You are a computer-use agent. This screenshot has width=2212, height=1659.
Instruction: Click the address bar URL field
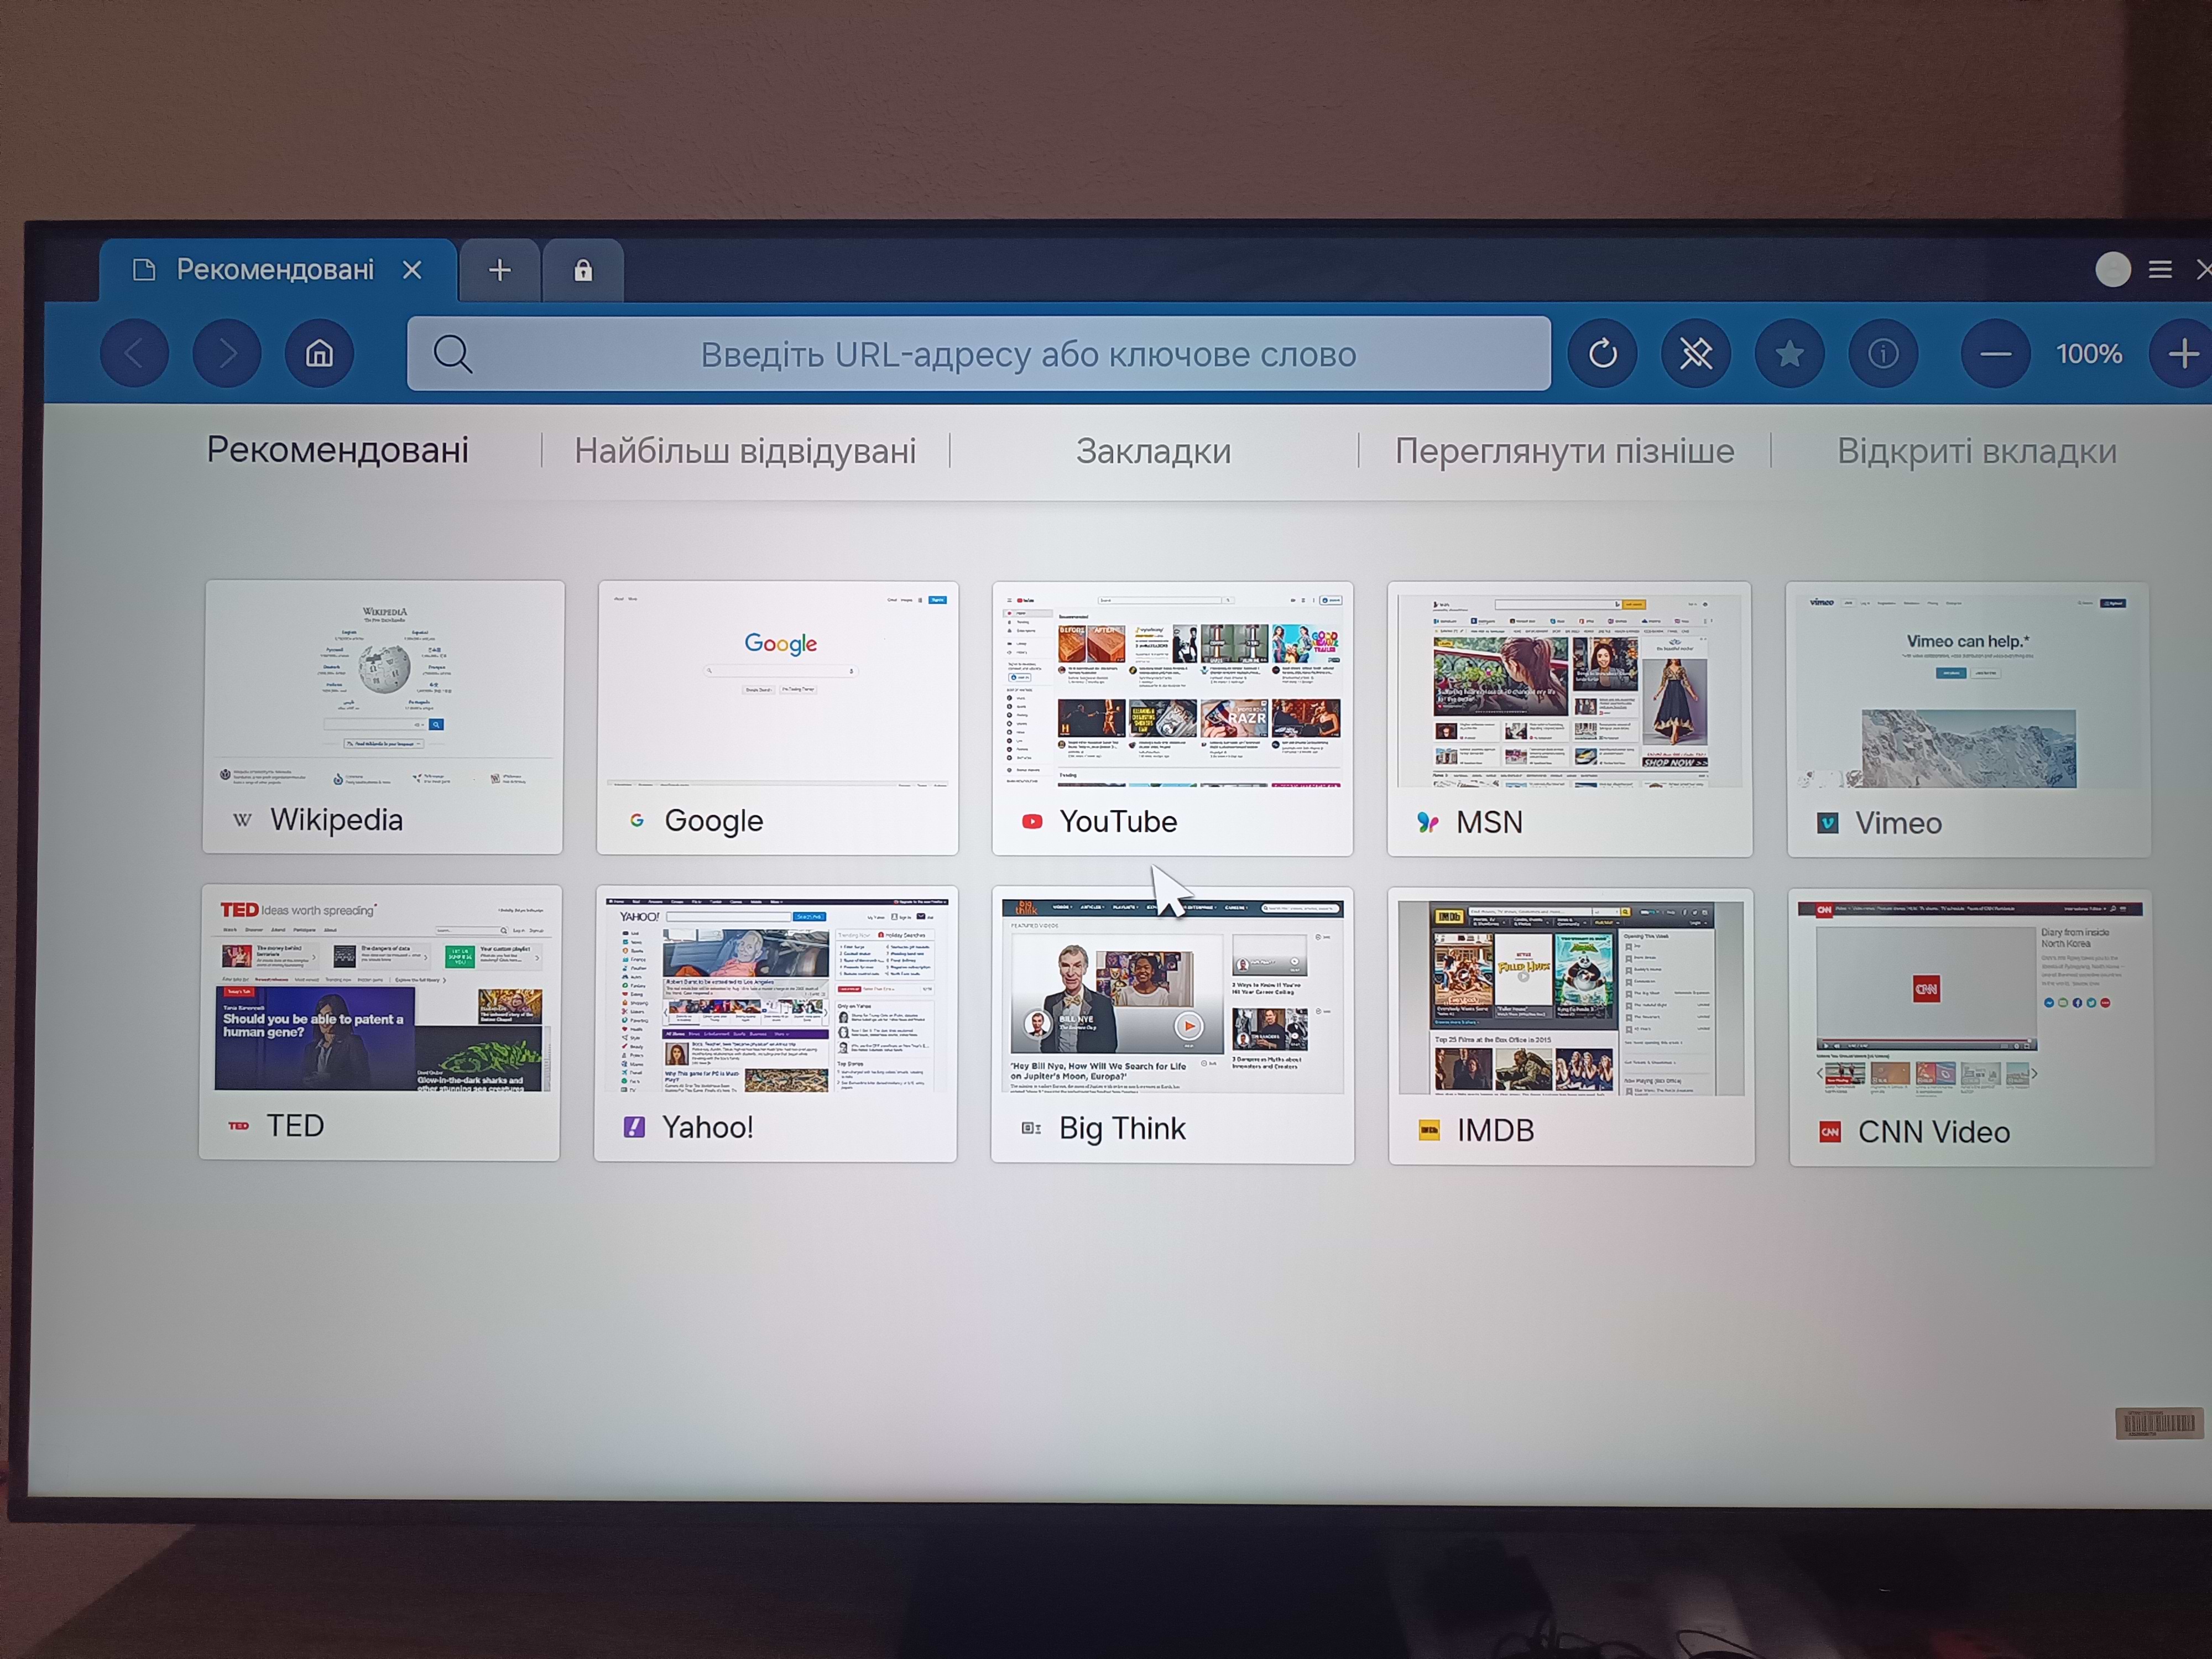coord(979,354)
